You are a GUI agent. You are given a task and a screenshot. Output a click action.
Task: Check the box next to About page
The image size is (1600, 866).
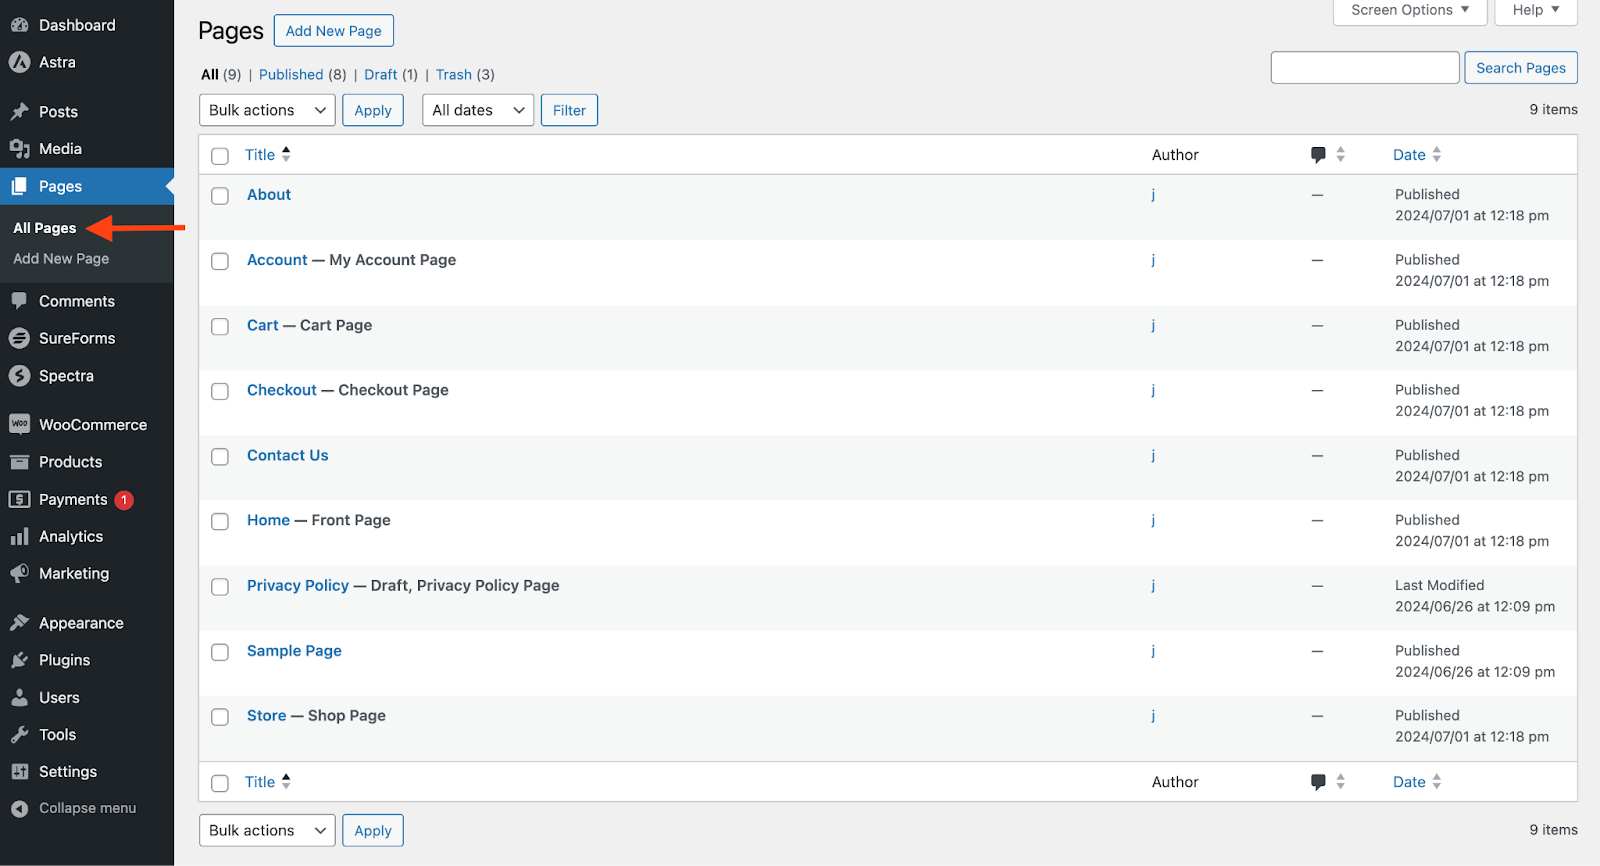point(220,196)
